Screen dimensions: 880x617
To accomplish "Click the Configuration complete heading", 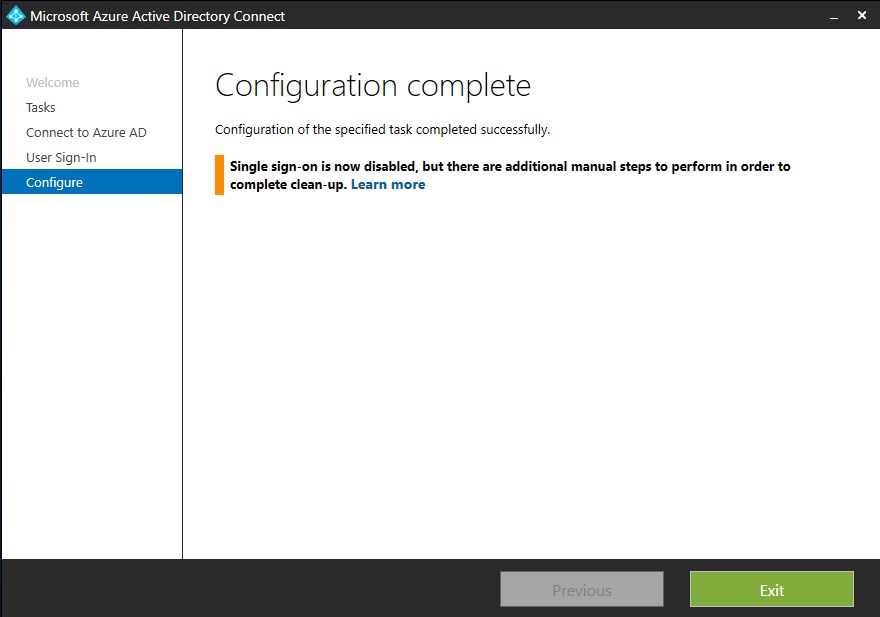I will tap(372, 85).
